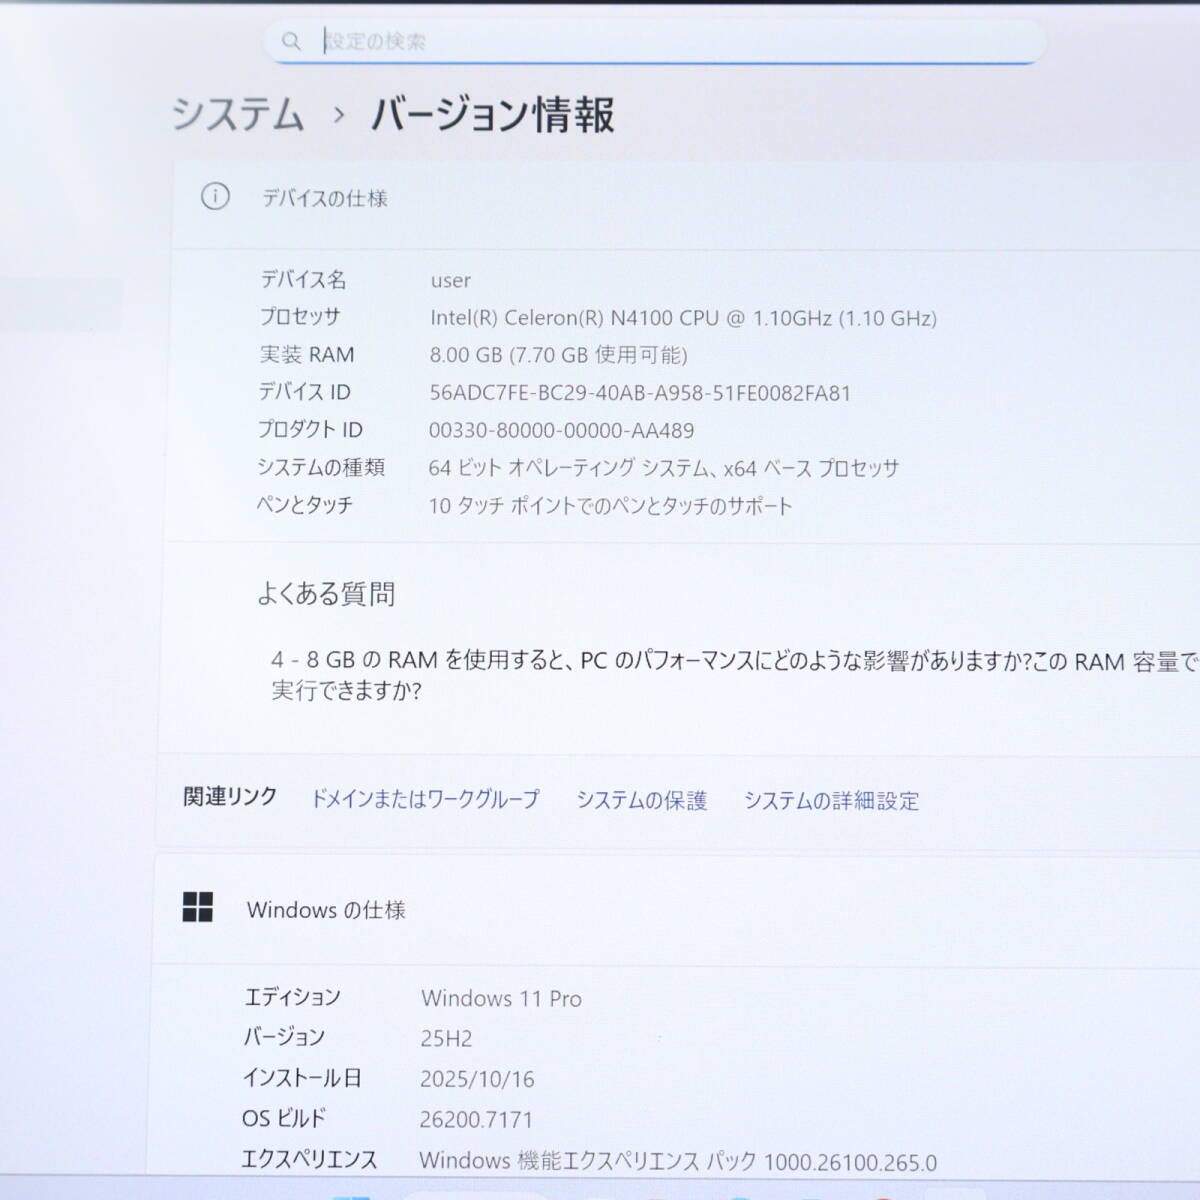Screen dimensions: 1200x1200
Task: Click the search magnifier icon
Action: pyautogui.click(x=291, y=41)
